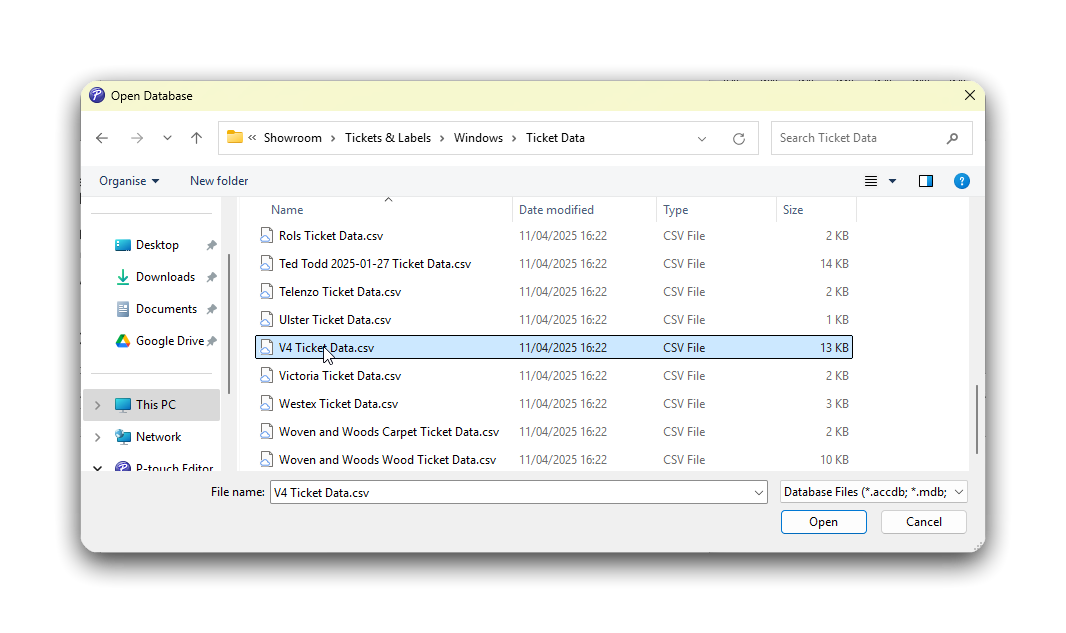Viewport: 1066px width, 633px height.
Task: Refresh the Ticket Data folder
Action: (739, 138)
